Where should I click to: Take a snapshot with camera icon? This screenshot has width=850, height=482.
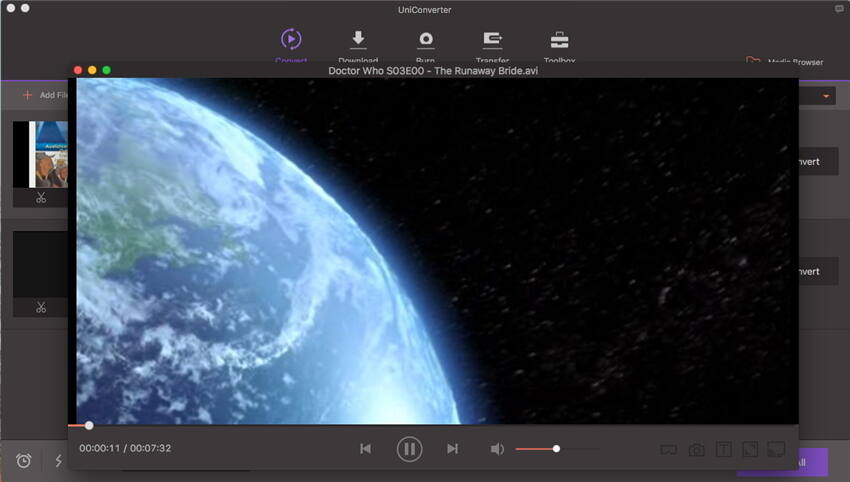(x=697, y=449)
